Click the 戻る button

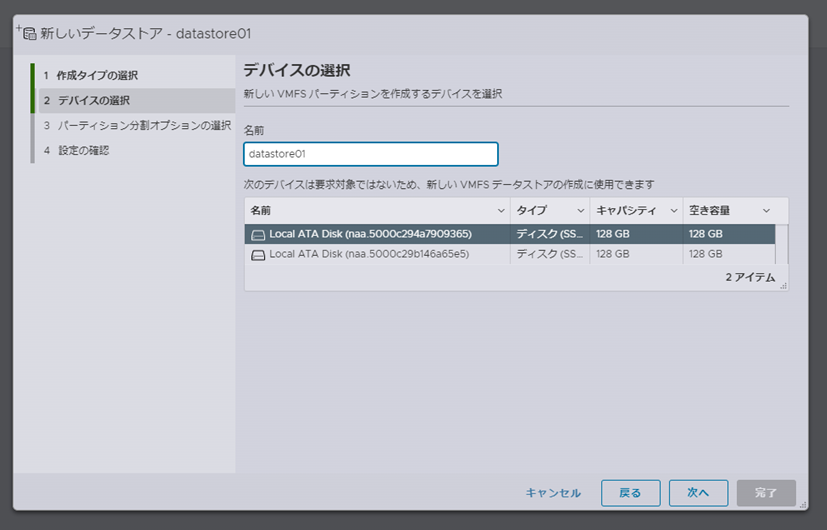point(630,493)
